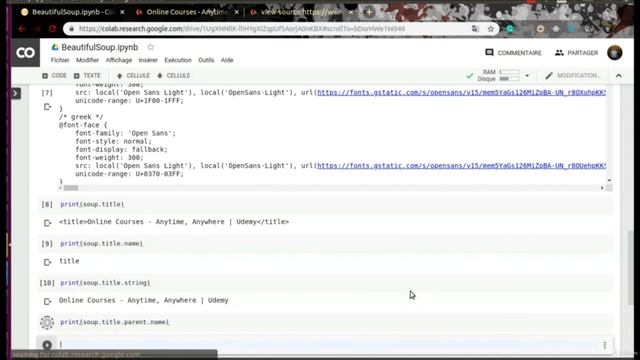Open the COMMENTAIRE panel
640x360 pixels.
(513, 53)
